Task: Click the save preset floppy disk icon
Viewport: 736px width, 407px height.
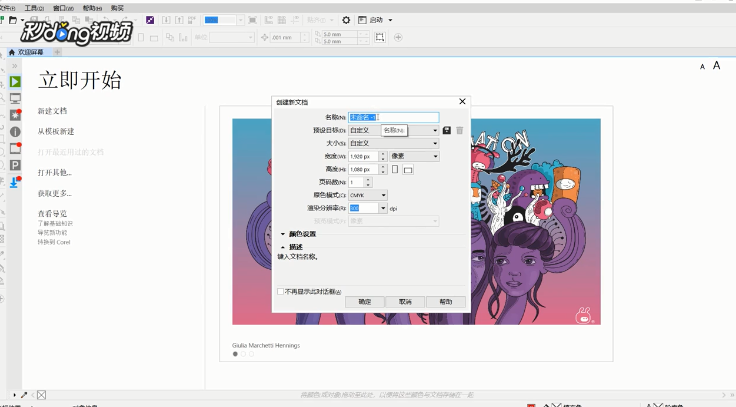Action: [x=447, y=131]
